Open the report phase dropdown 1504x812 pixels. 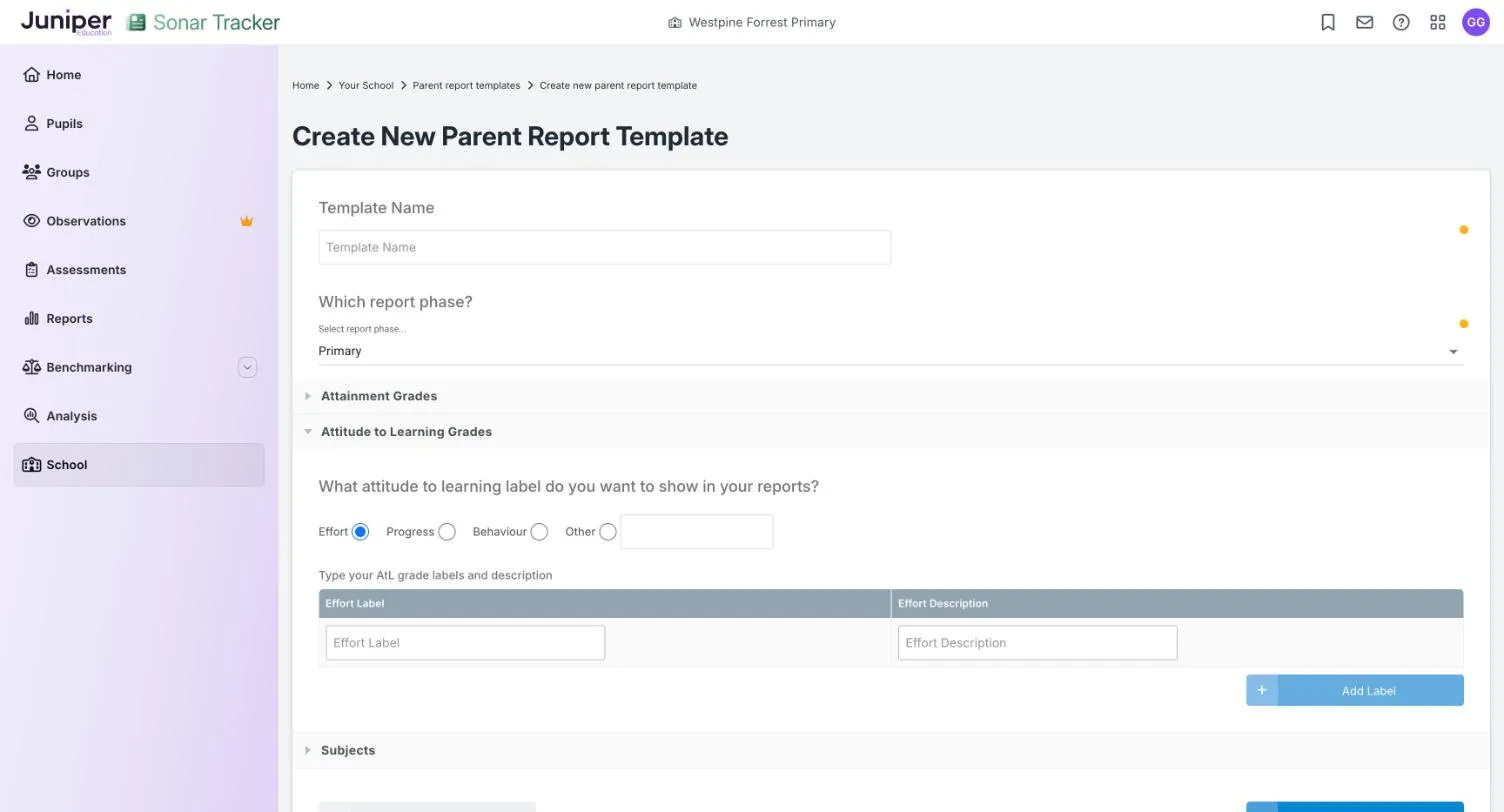(x=891, y=351)
